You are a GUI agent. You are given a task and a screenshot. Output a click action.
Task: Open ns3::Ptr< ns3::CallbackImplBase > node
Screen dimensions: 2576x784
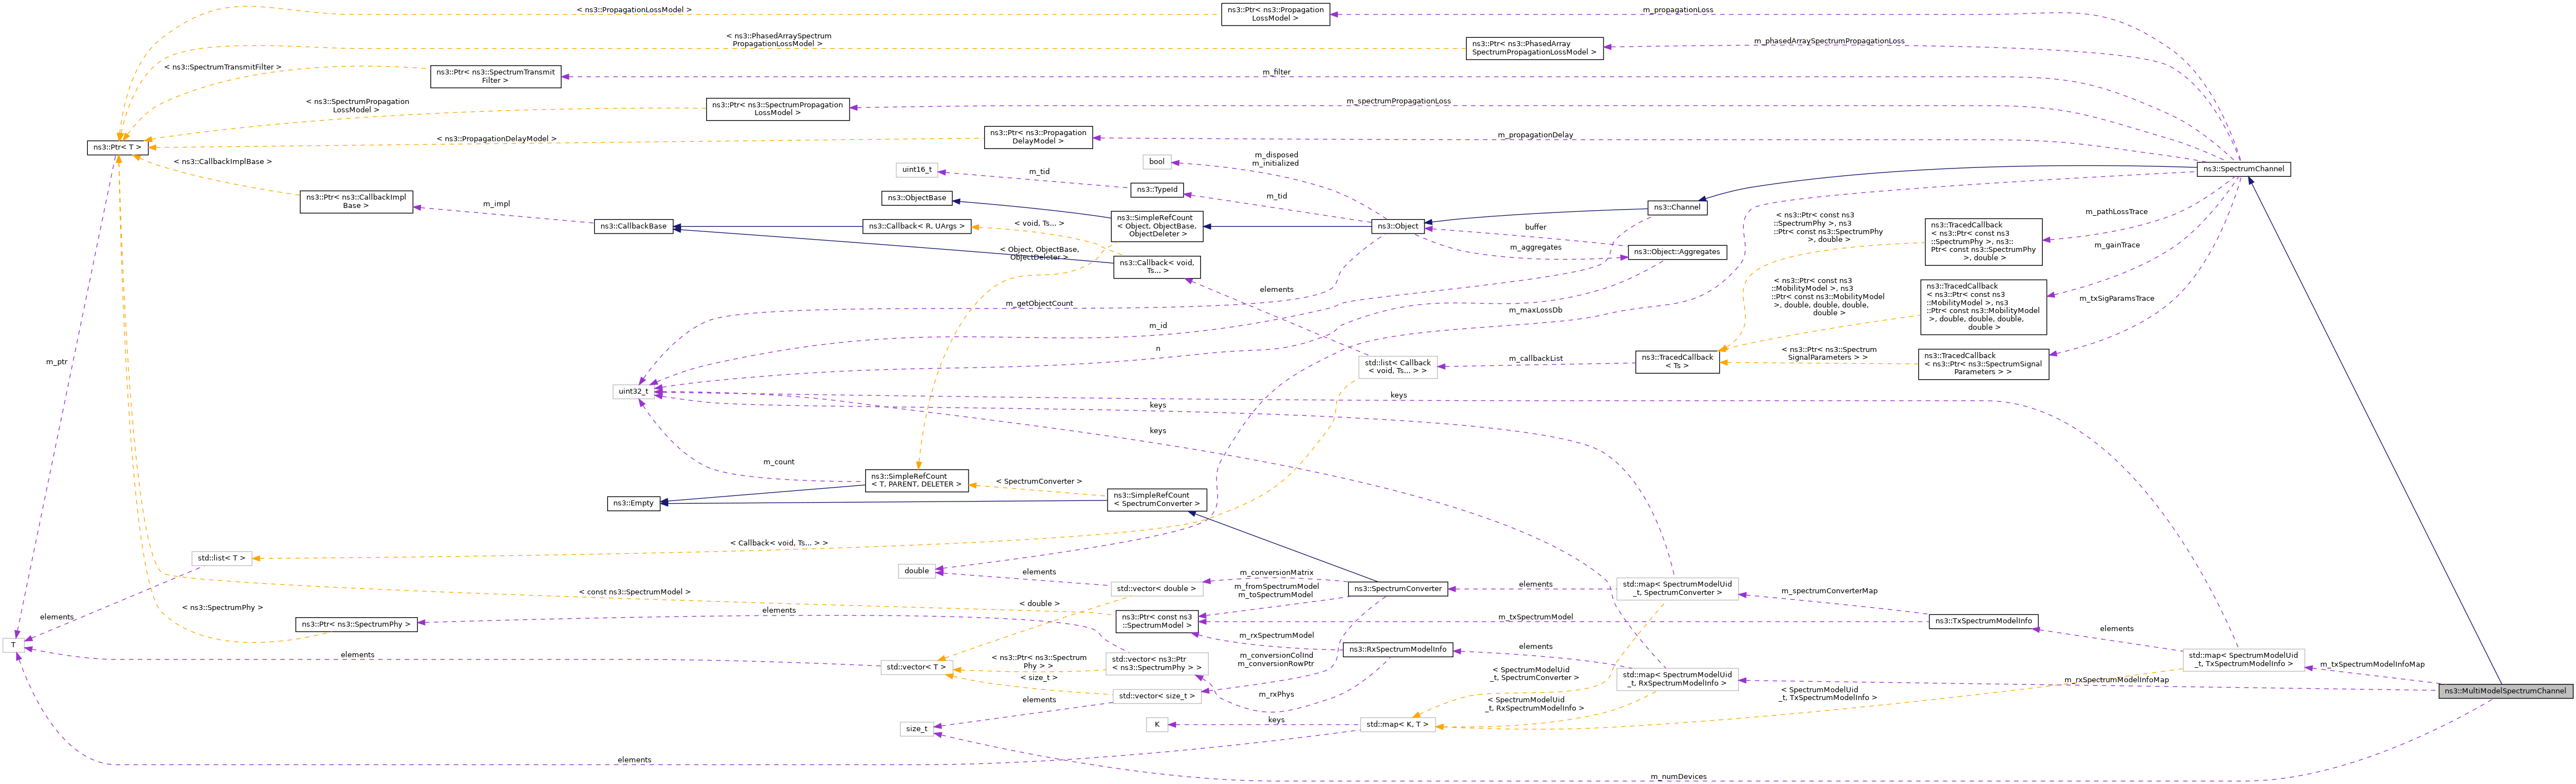coord(356,201)
